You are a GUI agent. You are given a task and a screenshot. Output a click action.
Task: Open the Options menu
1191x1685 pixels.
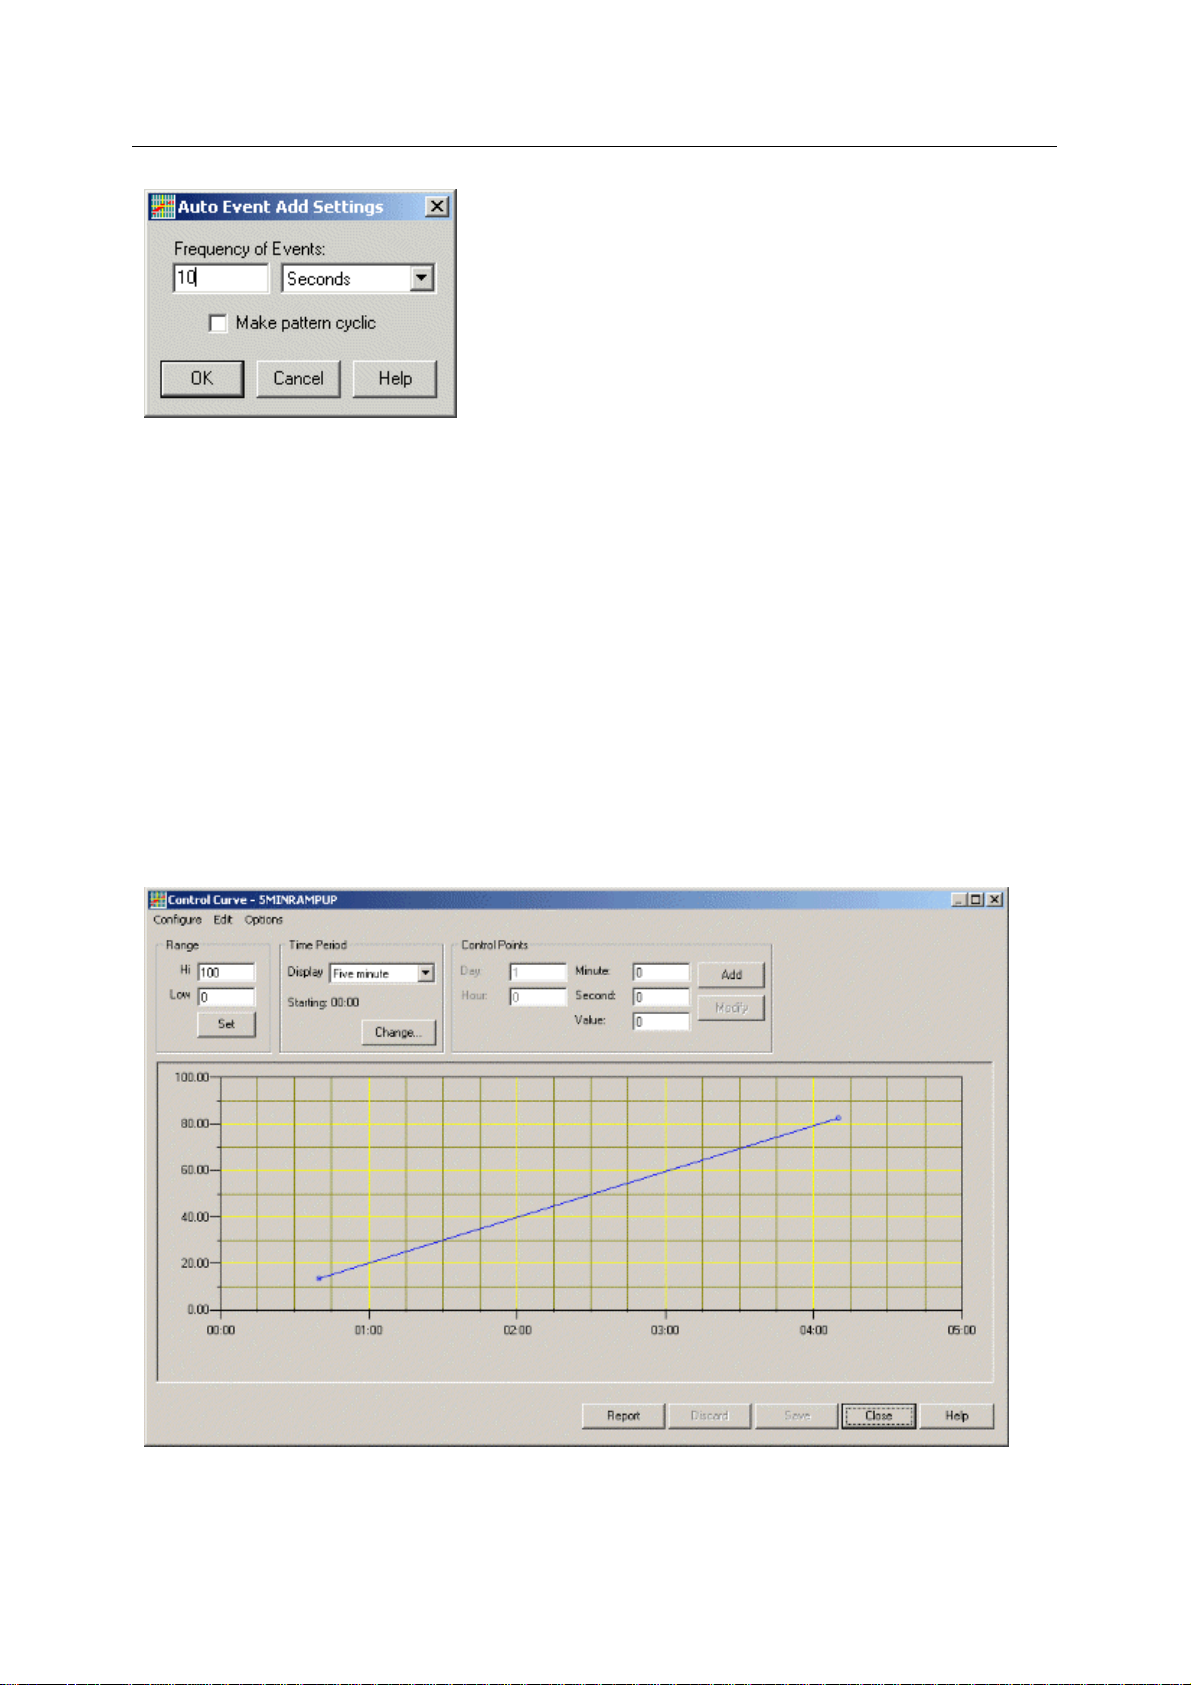click(264, 920)
